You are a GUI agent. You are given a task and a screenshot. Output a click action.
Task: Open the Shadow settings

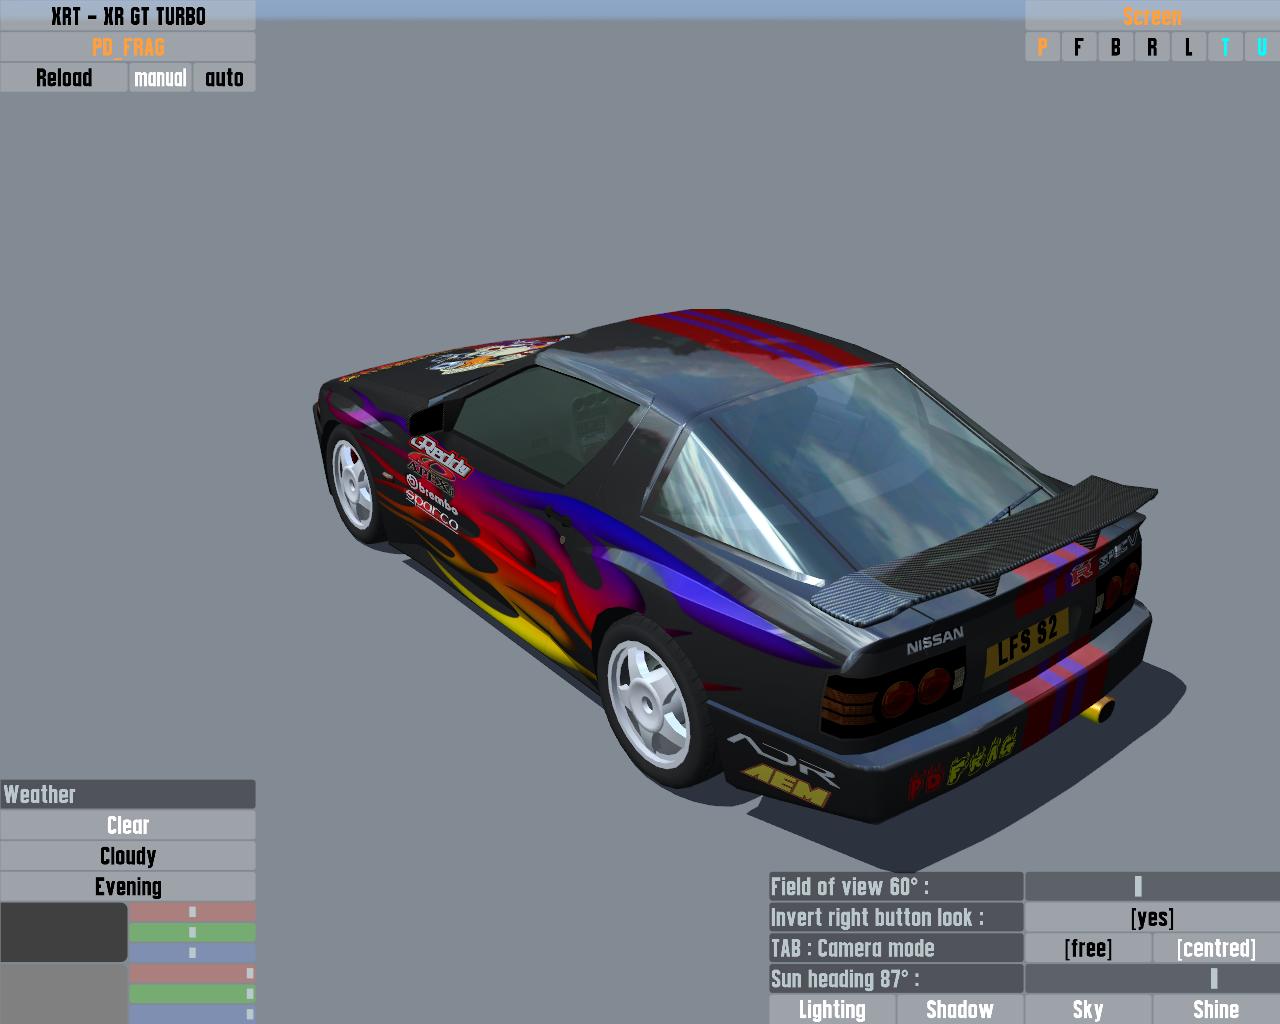point(960,1009)
